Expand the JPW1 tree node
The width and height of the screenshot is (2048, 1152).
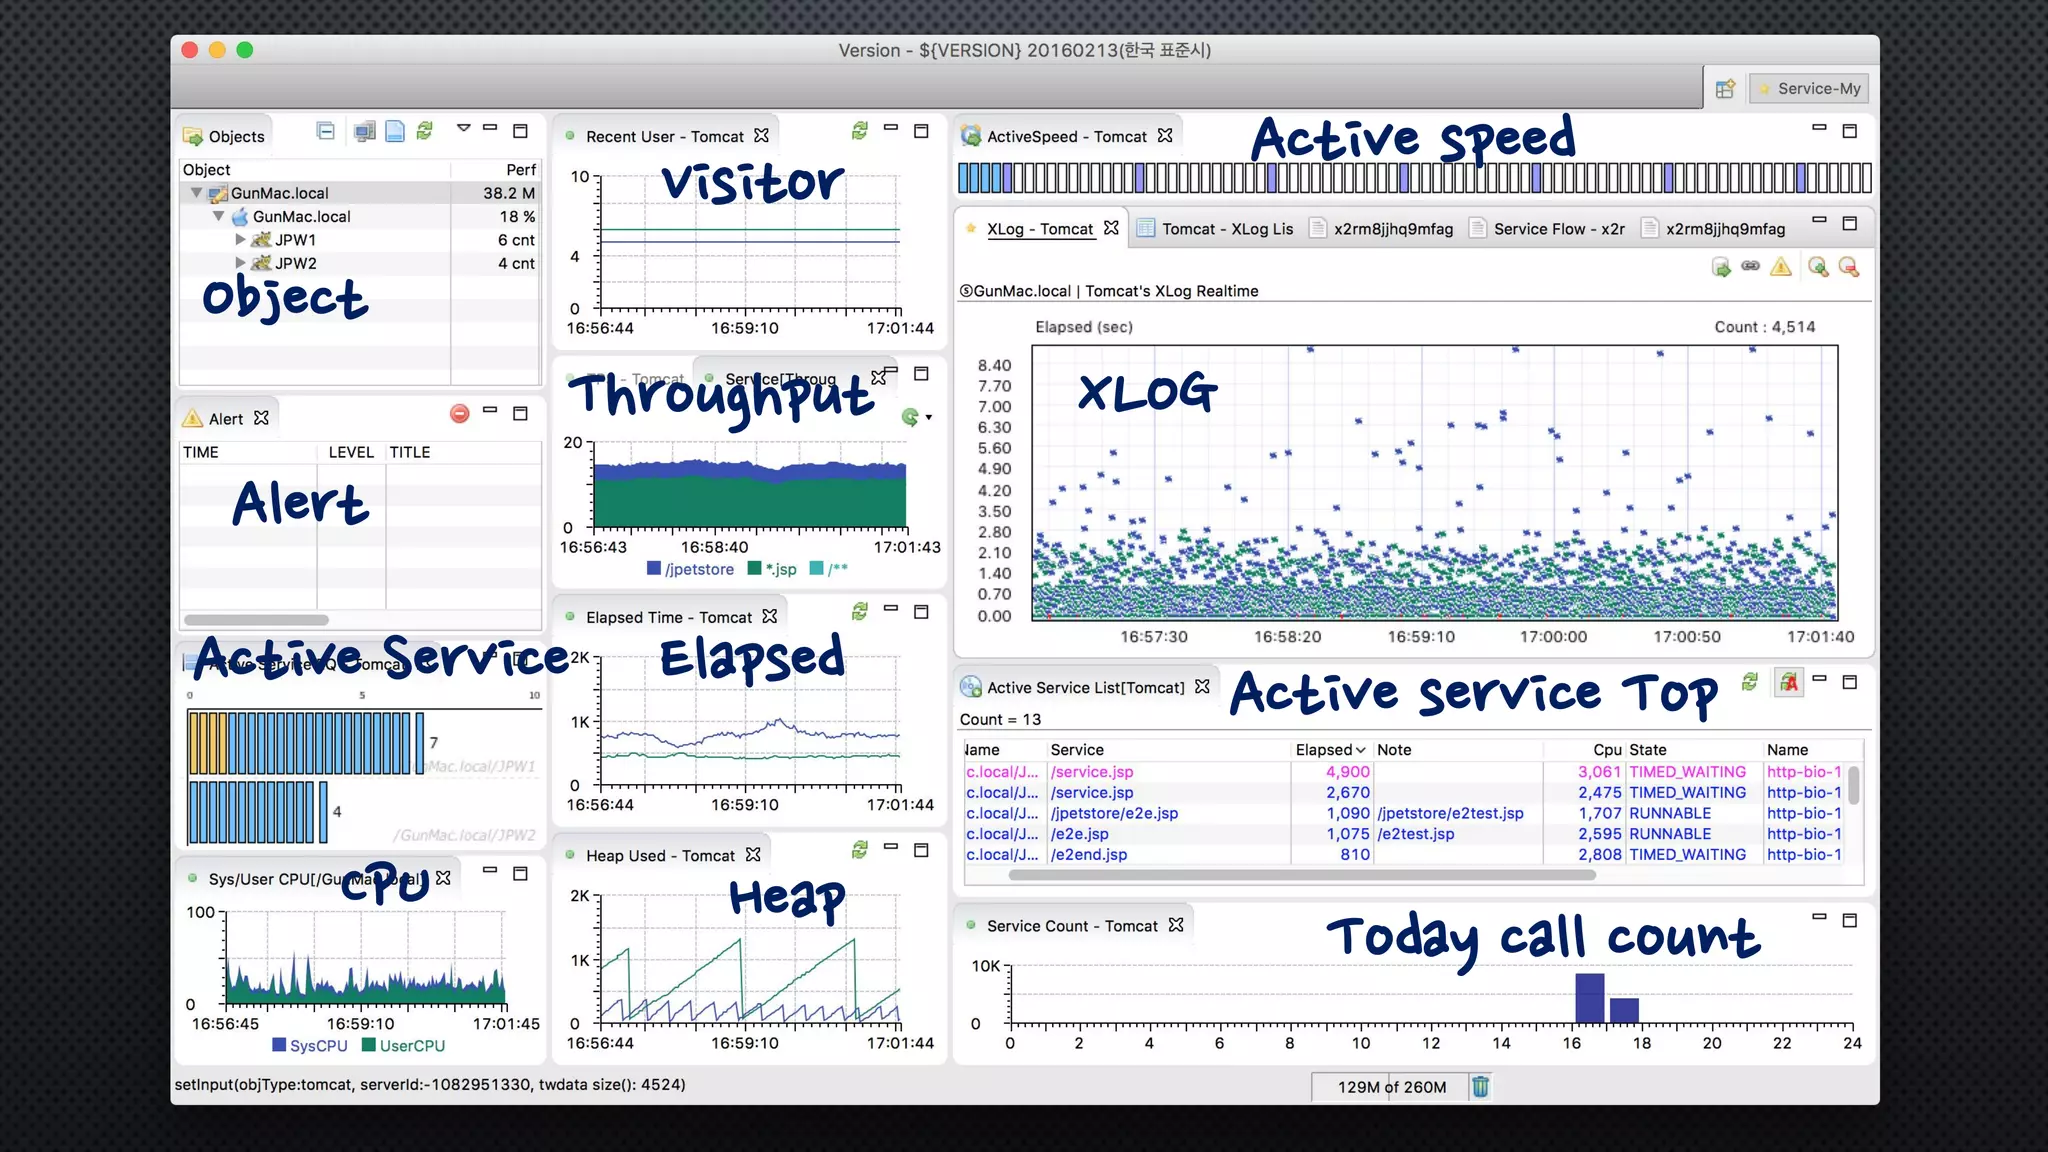(240, 240)
